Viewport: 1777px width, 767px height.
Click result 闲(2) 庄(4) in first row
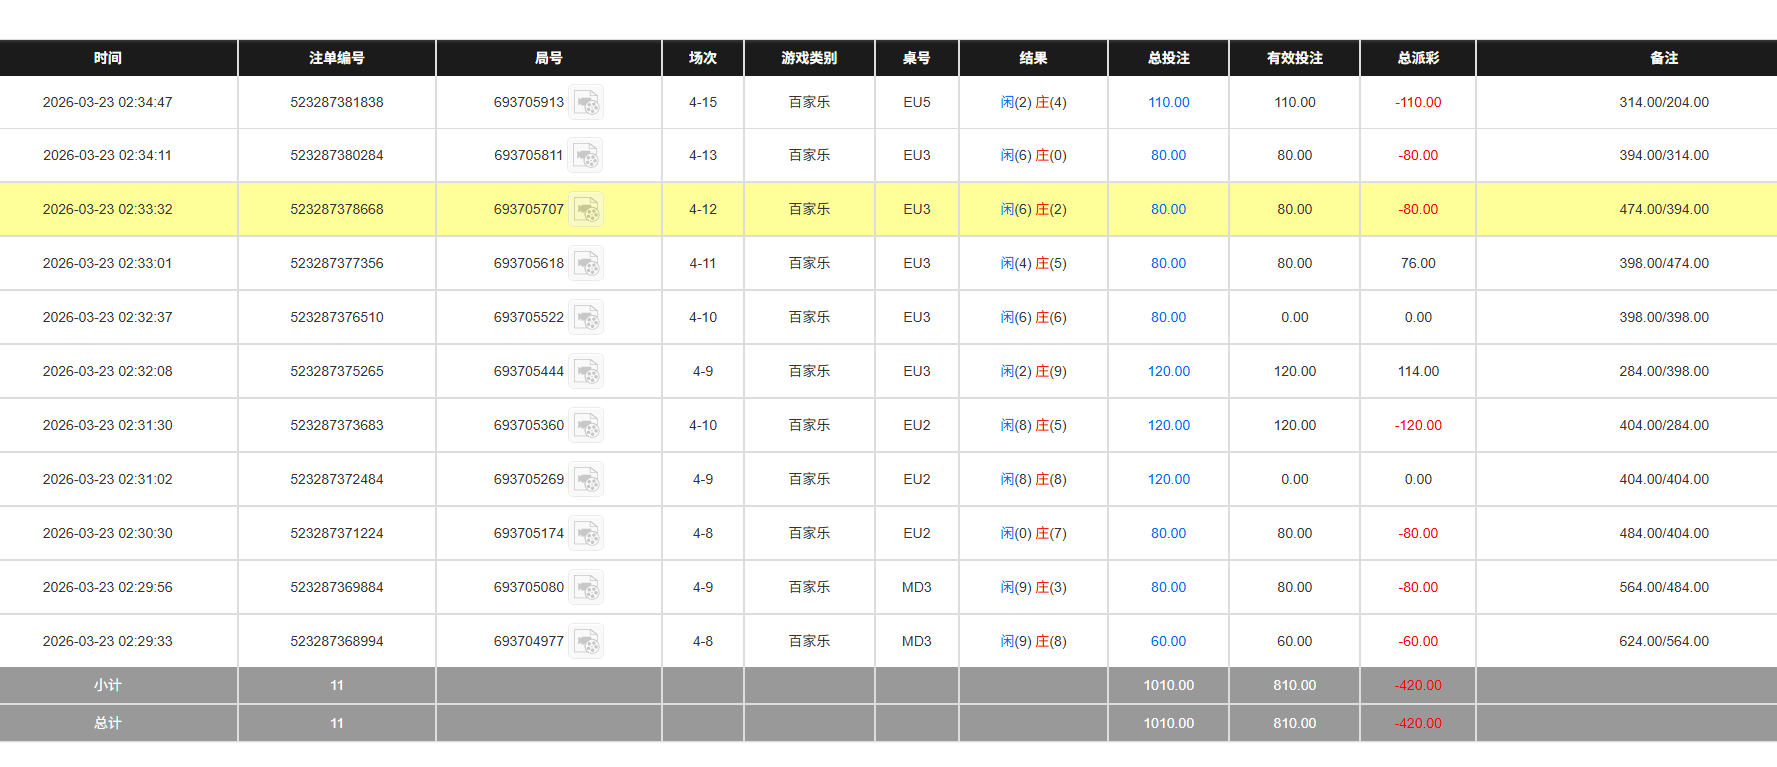[1033, 102]
